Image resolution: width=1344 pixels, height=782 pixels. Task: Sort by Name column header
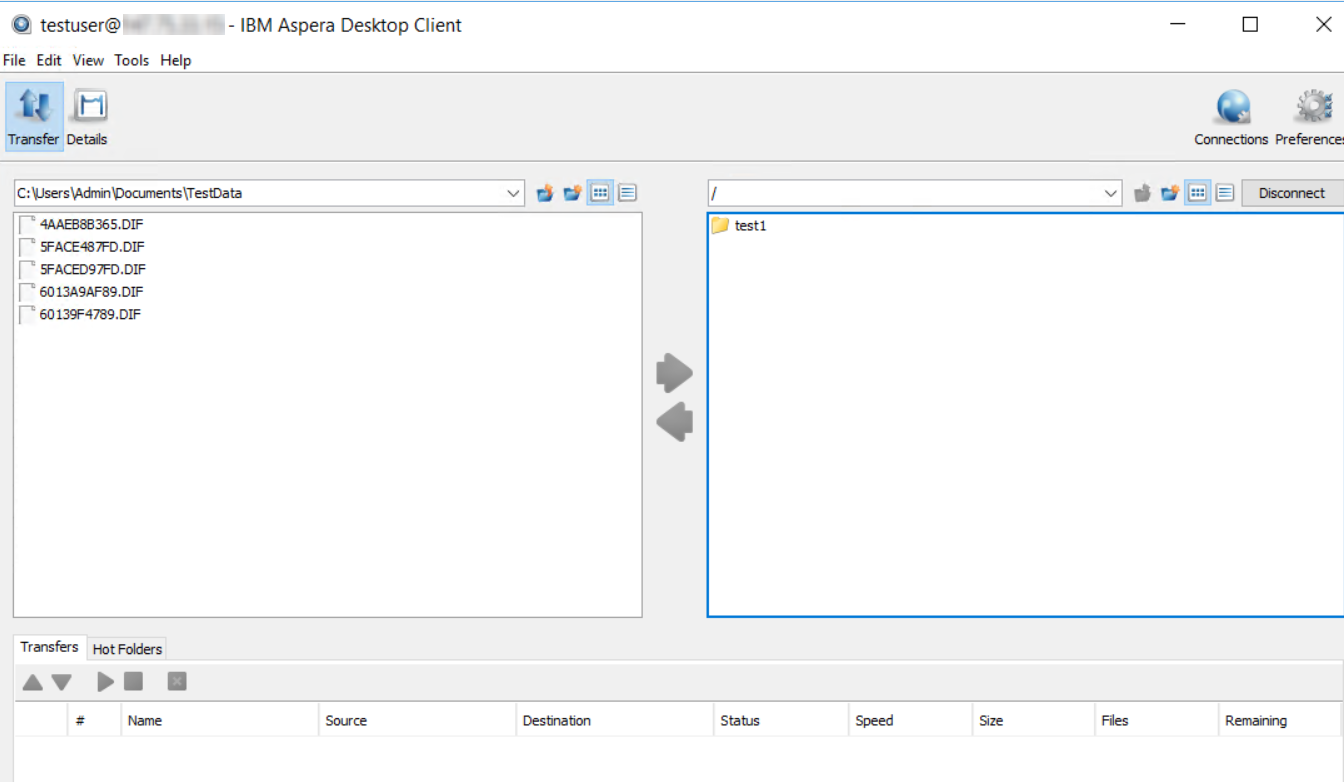[x=220, y=720]
